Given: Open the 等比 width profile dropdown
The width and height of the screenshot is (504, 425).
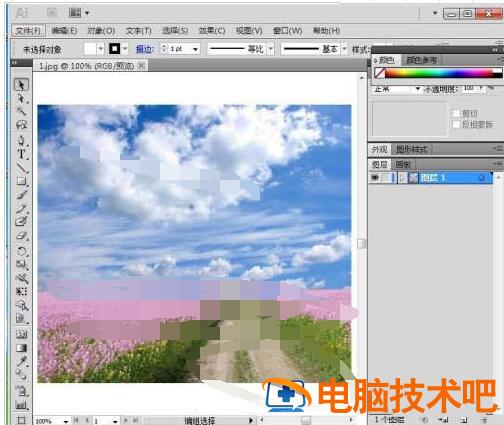Looking at the screenshot, I should click(271, 49).
